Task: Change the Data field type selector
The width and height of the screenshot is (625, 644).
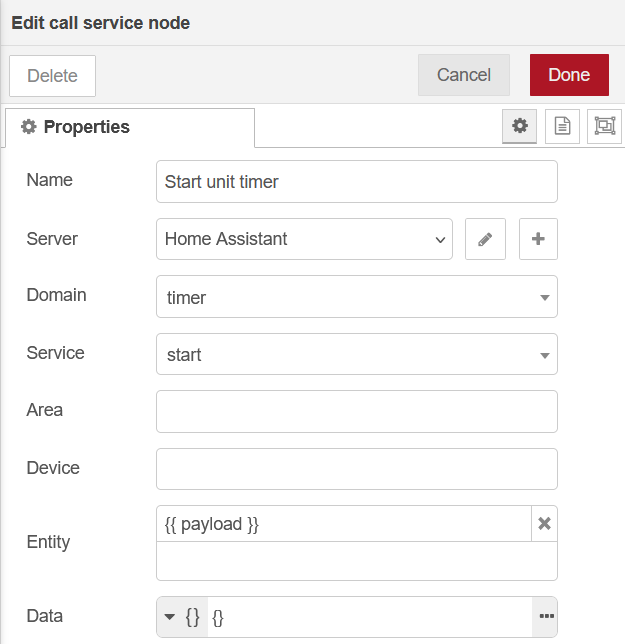Action: (182, 617)
